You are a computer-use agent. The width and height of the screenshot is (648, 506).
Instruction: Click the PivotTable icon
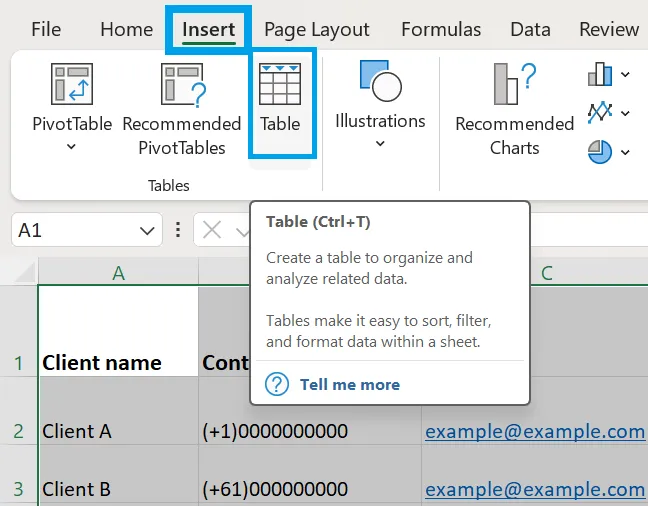[x=72, y=84]
